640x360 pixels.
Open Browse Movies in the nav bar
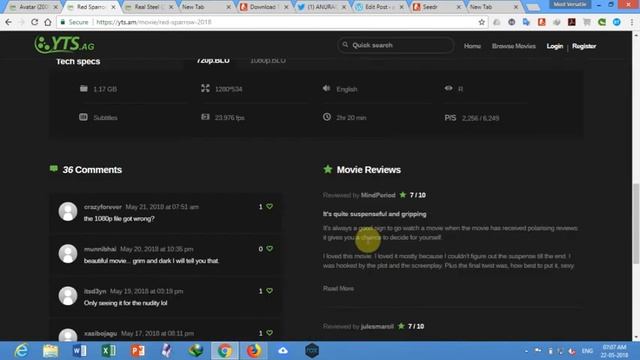513,46
